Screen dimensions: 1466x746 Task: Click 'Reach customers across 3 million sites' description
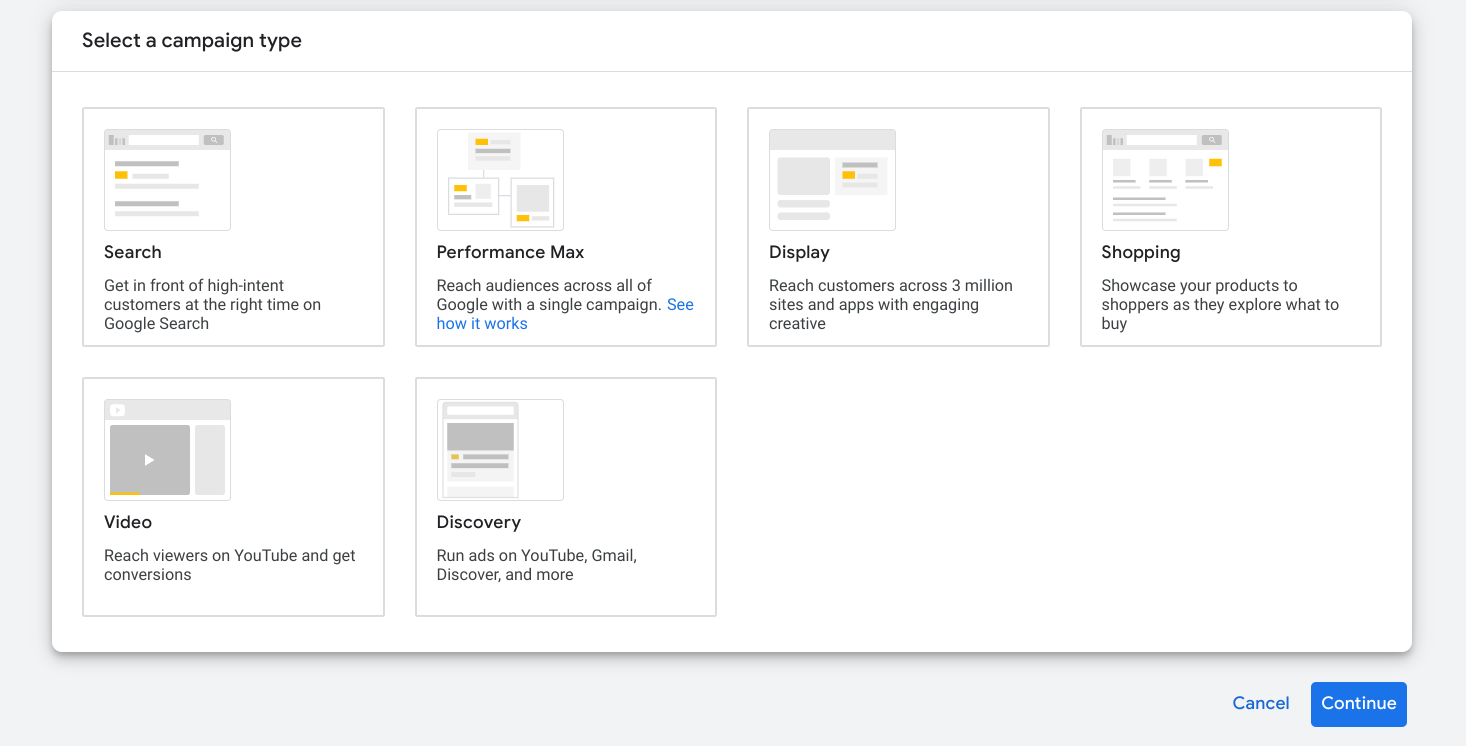pyautogui.click(x=891, y=304)
